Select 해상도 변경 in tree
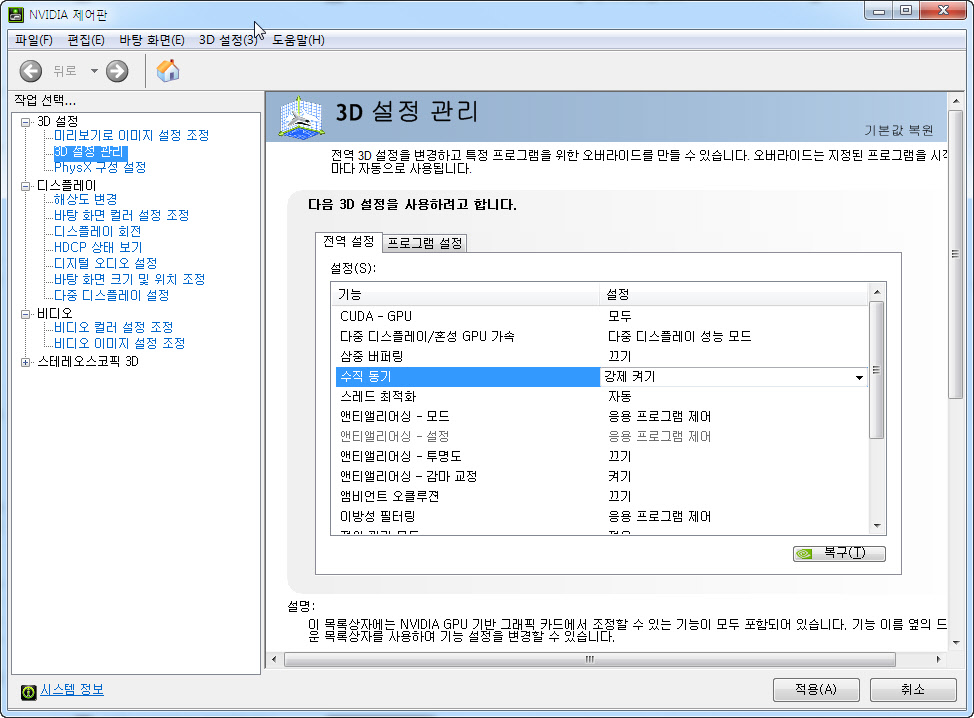974x718 pixels. tap(86, 199)
